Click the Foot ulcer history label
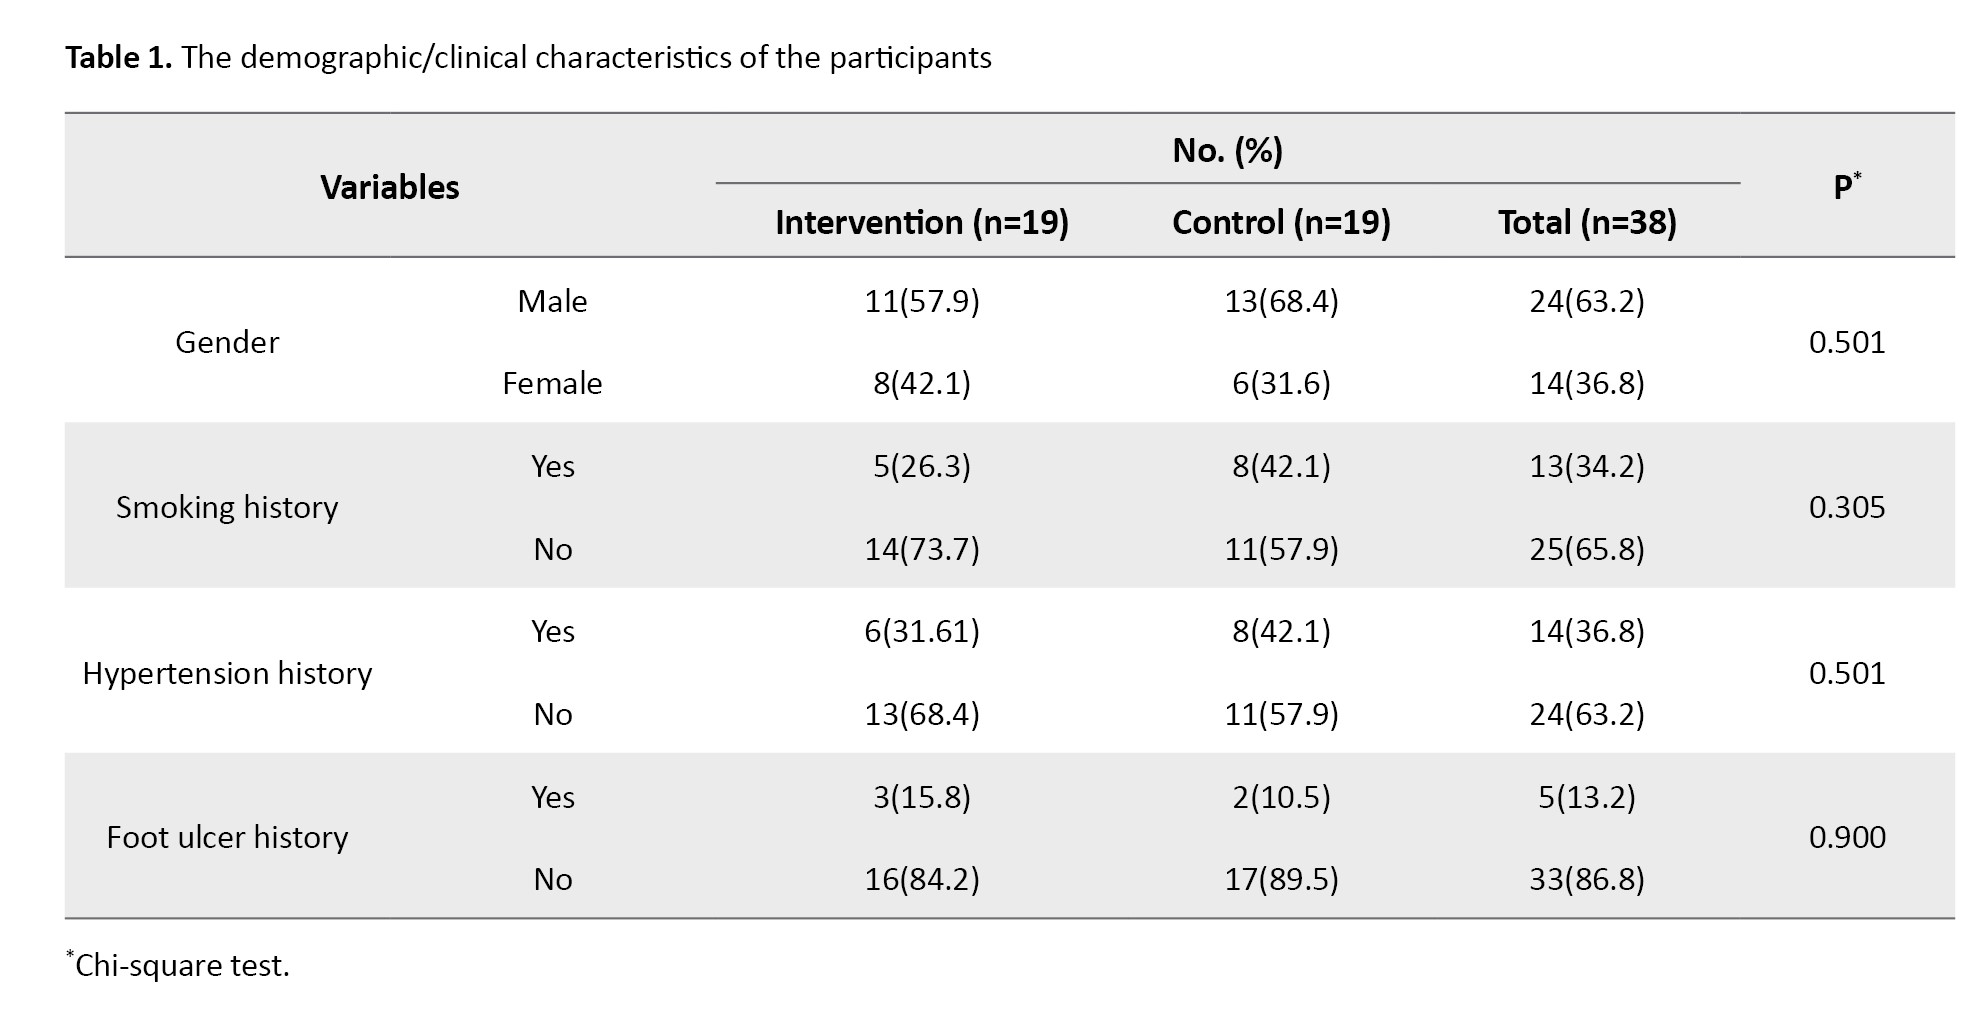 click(227, 837)
